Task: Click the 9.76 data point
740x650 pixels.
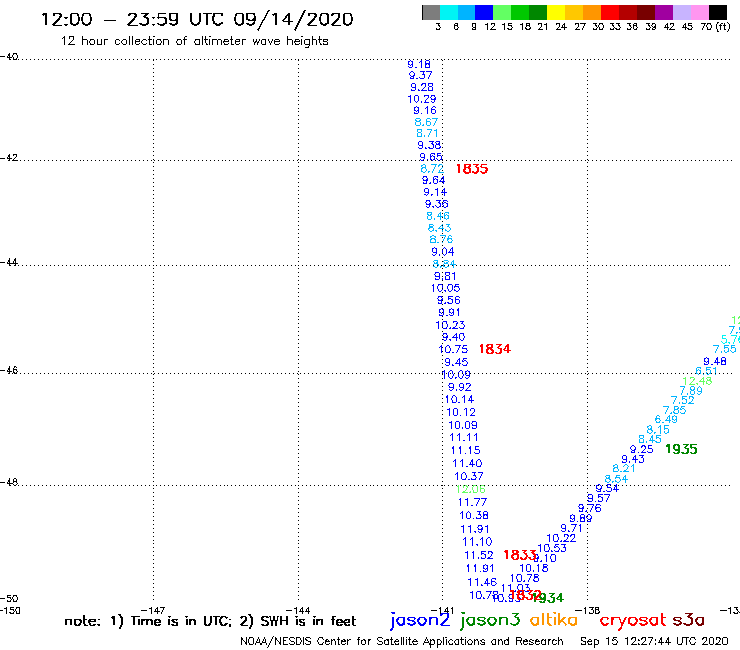Action: [x=589, y=508]
